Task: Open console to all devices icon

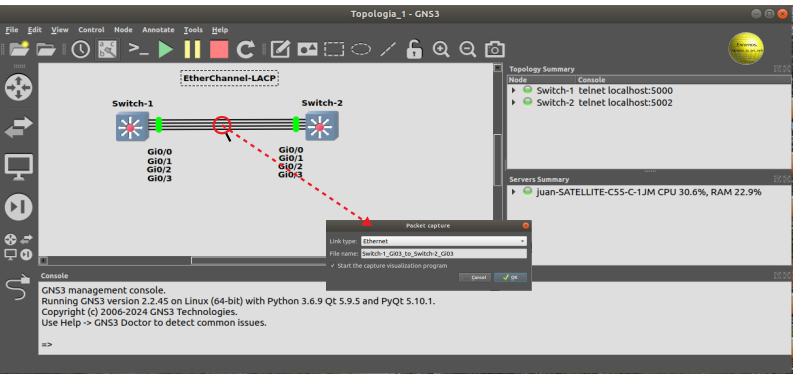Action: 138,49
